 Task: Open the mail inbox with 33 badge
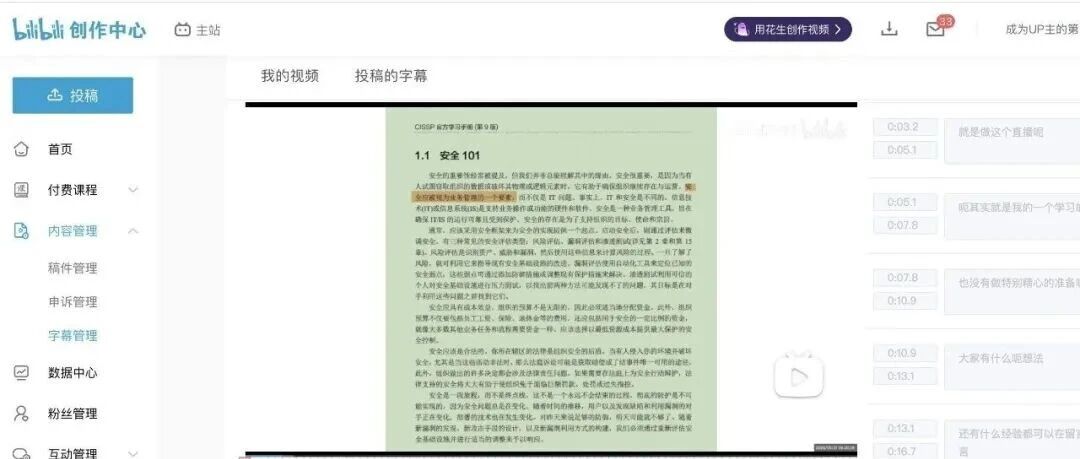tap(935, 30)
